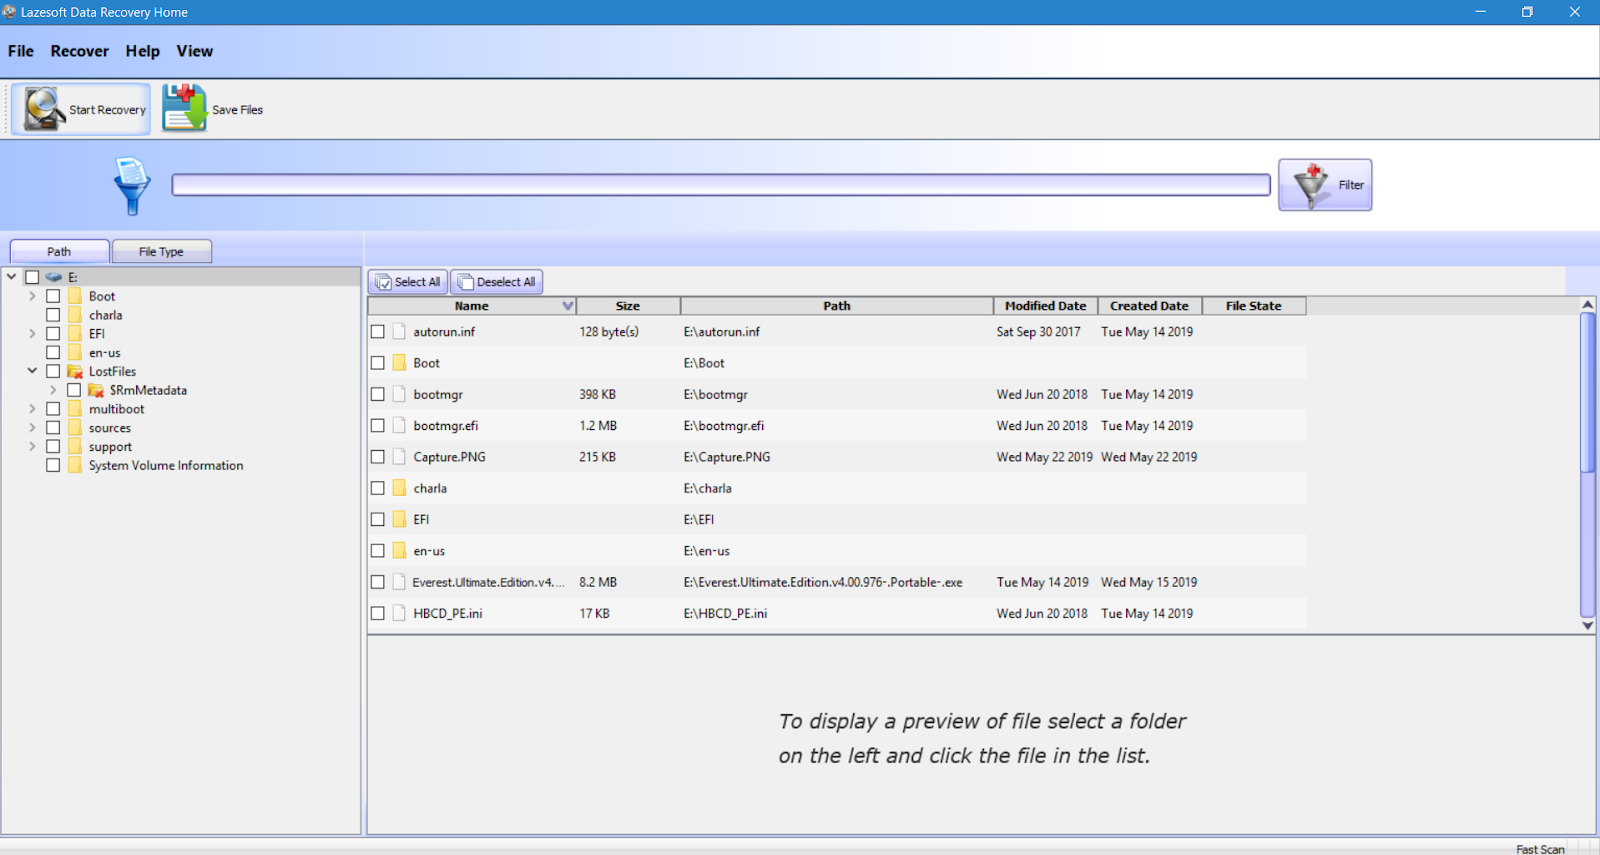This screenshot has width=1600, height=855.
Task: Open the View menu
Action: [195, 51]
